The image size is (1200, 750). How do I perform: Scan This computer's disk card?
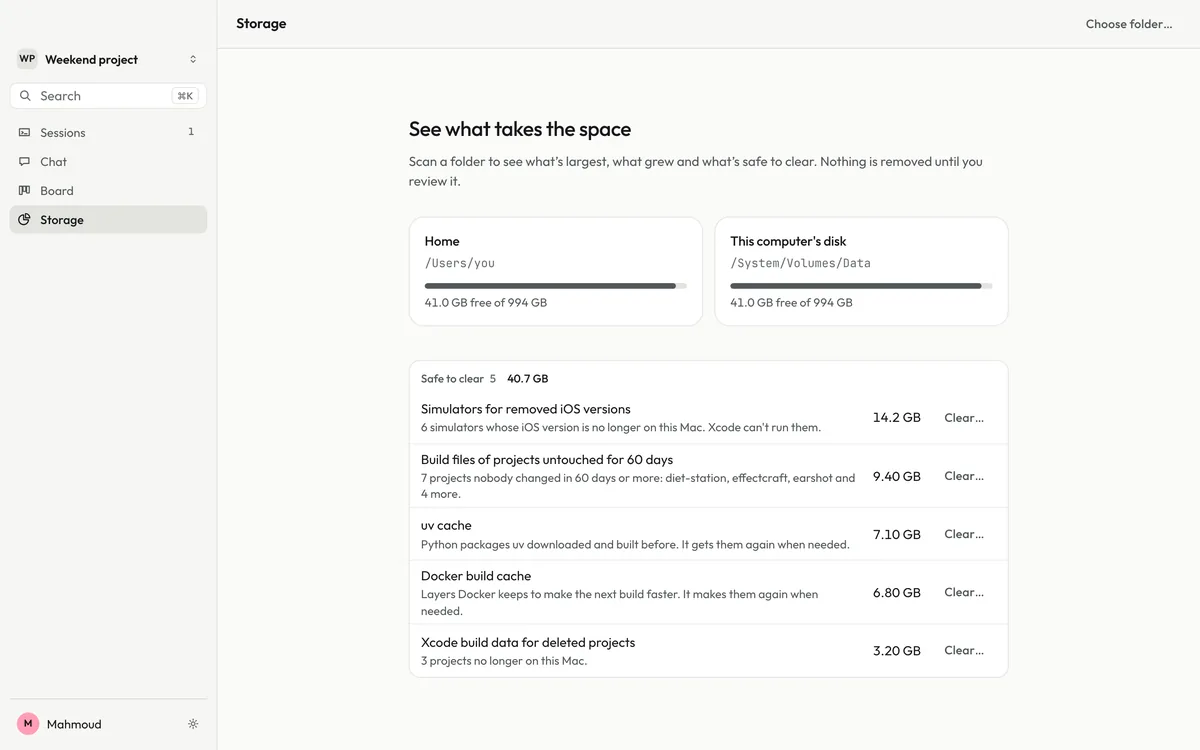point(861,272)
